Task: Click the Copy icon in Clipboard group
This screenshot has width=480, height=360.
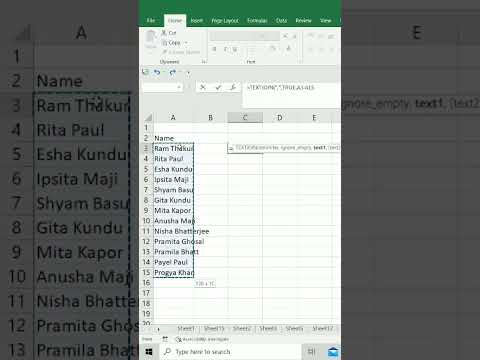Action: (165, 43)
